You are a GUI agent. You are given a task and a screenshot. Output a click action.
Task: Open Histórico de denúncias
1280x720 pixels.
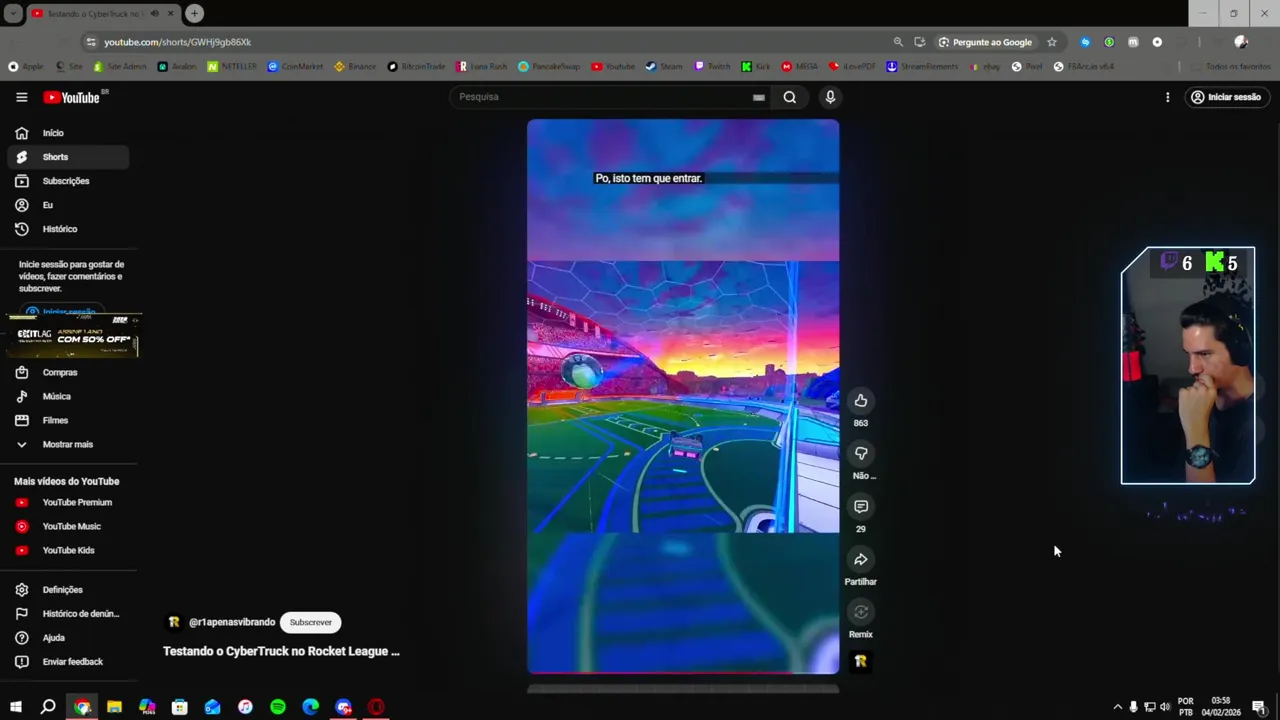pyautogui.click(x=68, y=614)
